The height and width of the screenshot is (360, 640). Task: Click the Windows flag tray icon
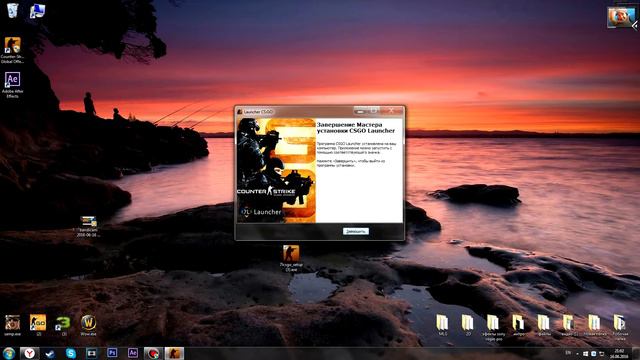click(586, 353)
